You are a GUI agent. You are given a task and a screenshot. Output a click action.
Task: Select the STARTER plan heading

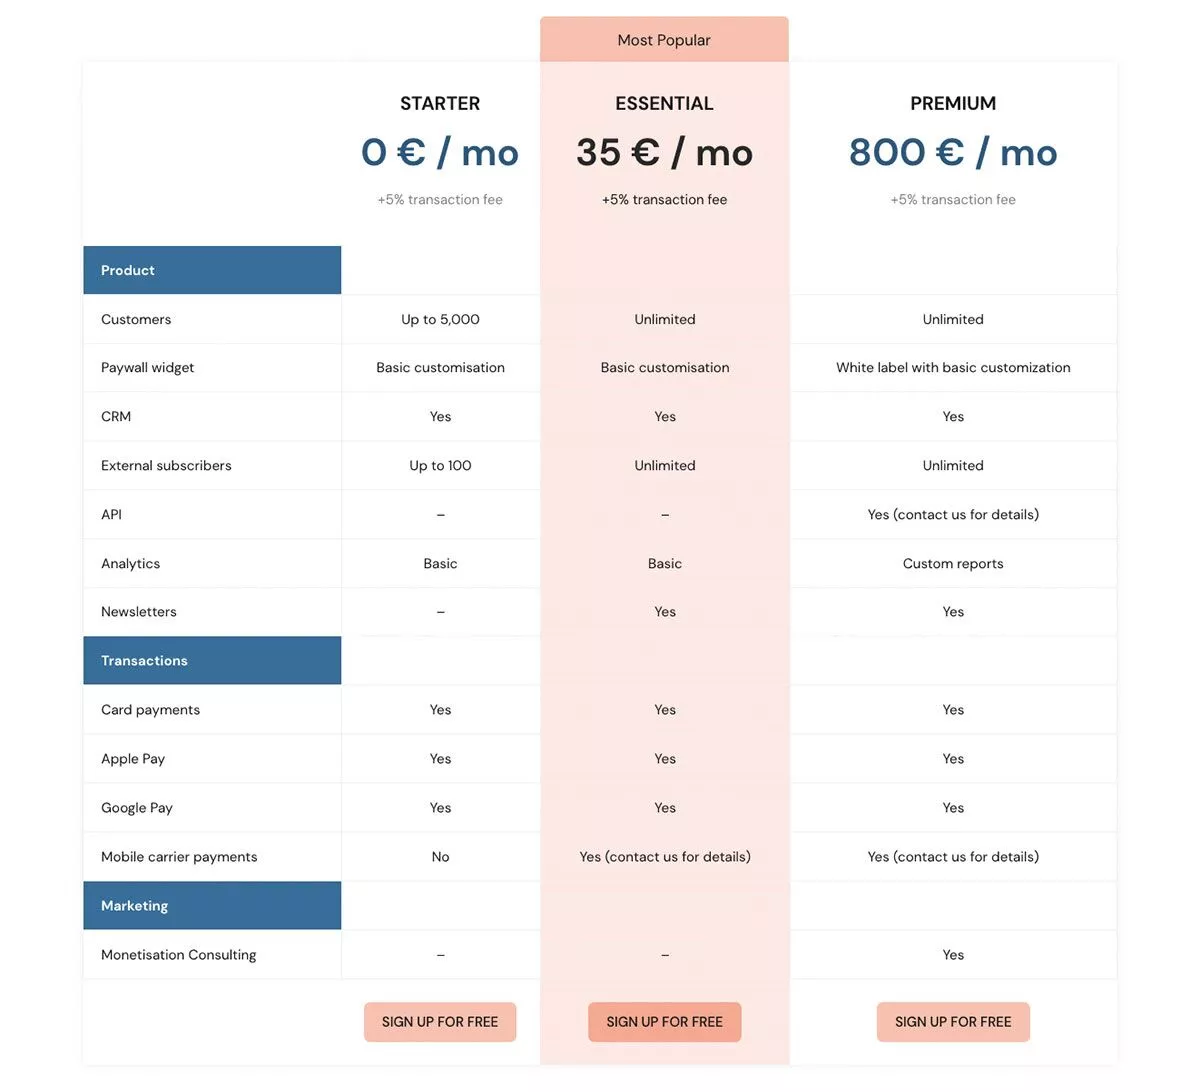point(440,103)
